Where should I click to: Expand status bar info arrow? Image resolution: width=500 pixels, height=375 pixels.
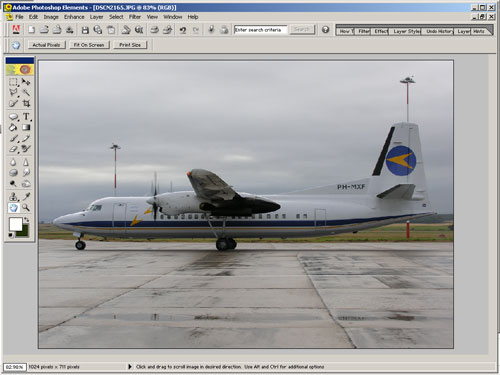coord(130,367)
